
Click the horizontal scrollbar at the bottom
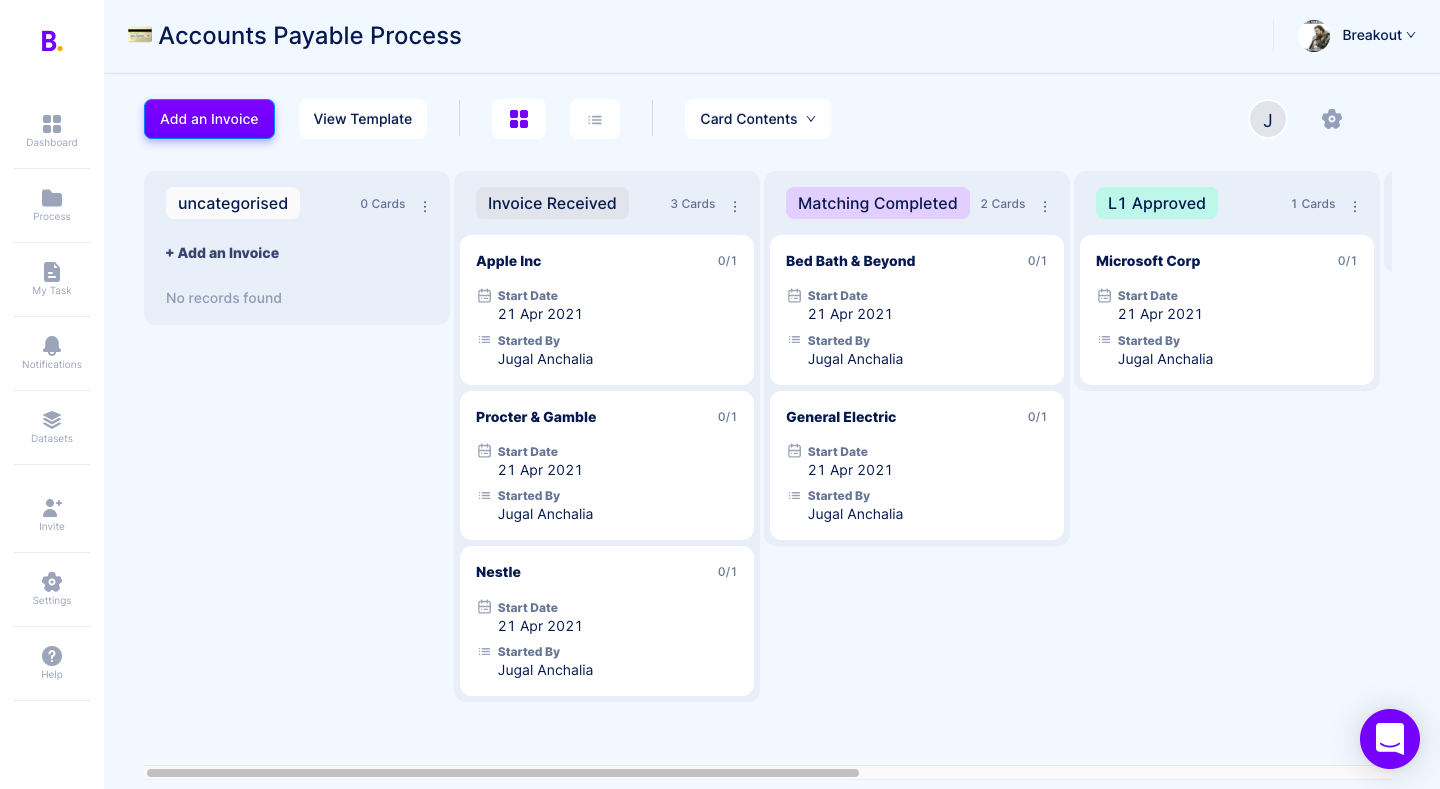pyautogui.click(x=502, y=773)
